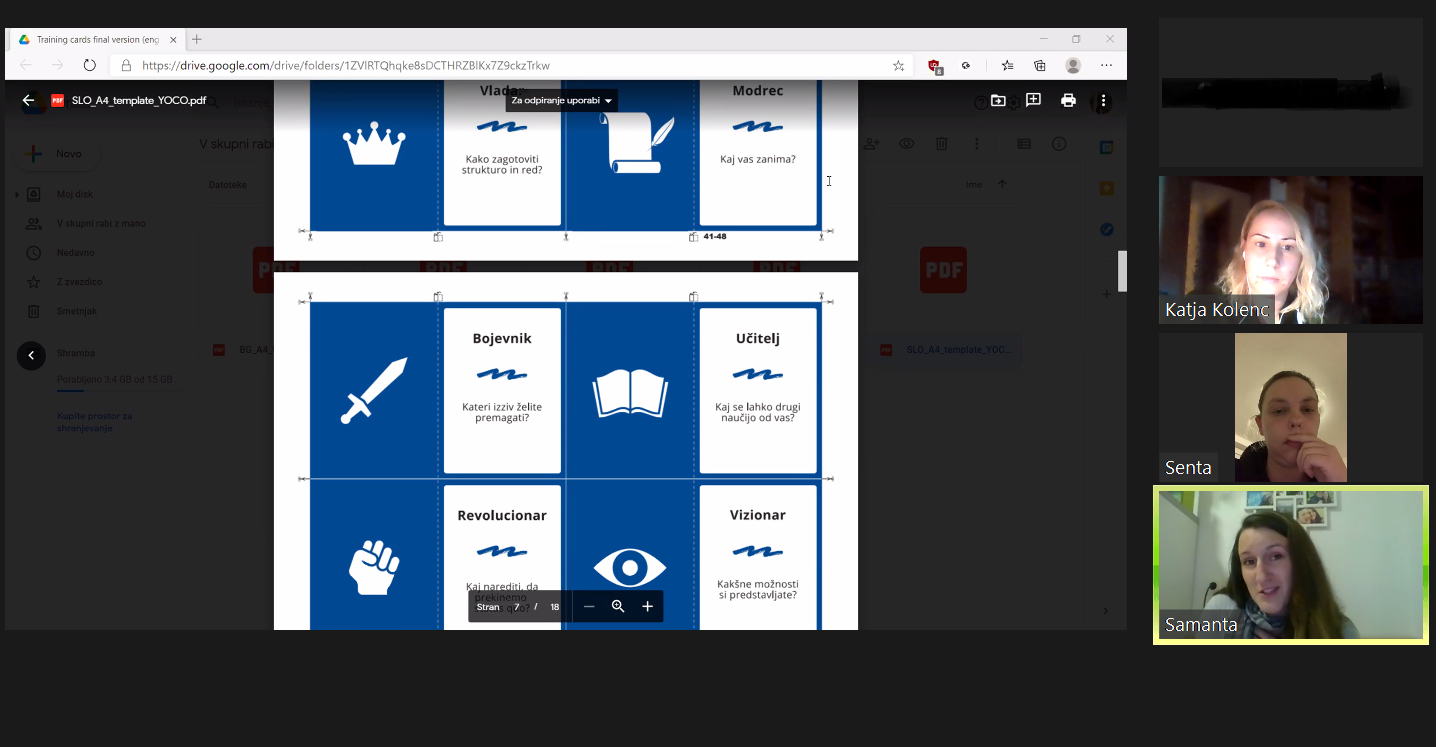Viewport: 1440px width, 747px height.
Task: Click the small extension icon right of the red shield
Action: (966, 65)
